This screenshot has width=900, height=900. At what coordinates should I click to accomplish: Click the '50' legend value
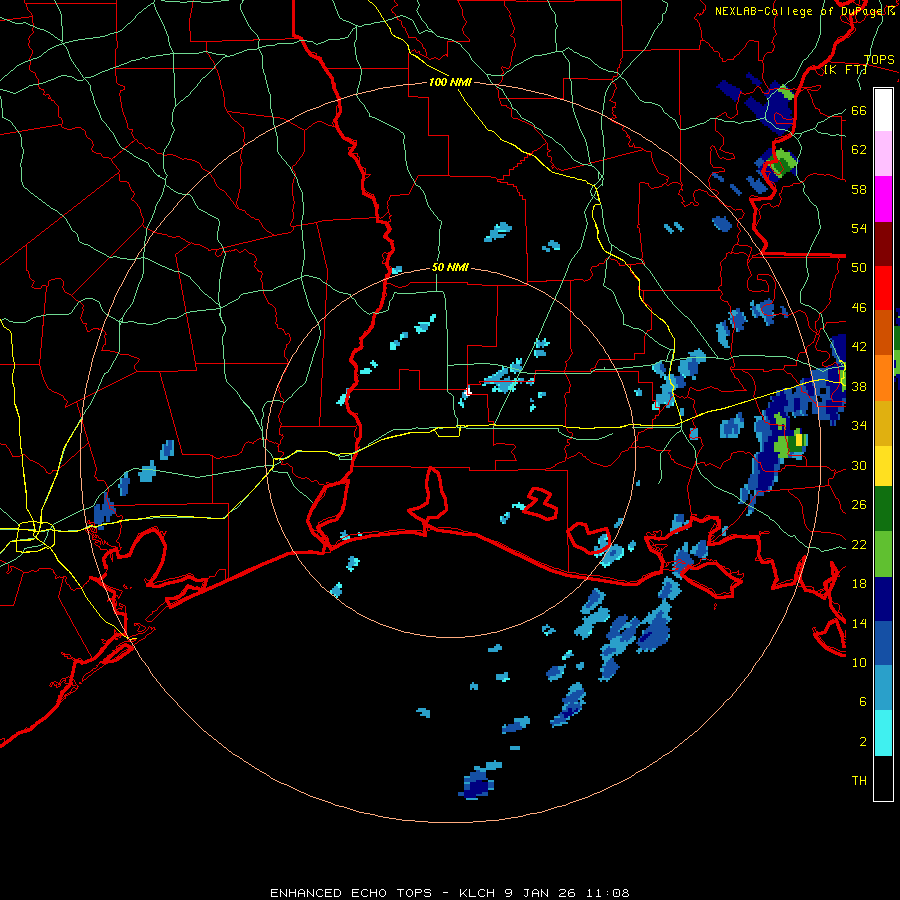[x=859, y=268]
